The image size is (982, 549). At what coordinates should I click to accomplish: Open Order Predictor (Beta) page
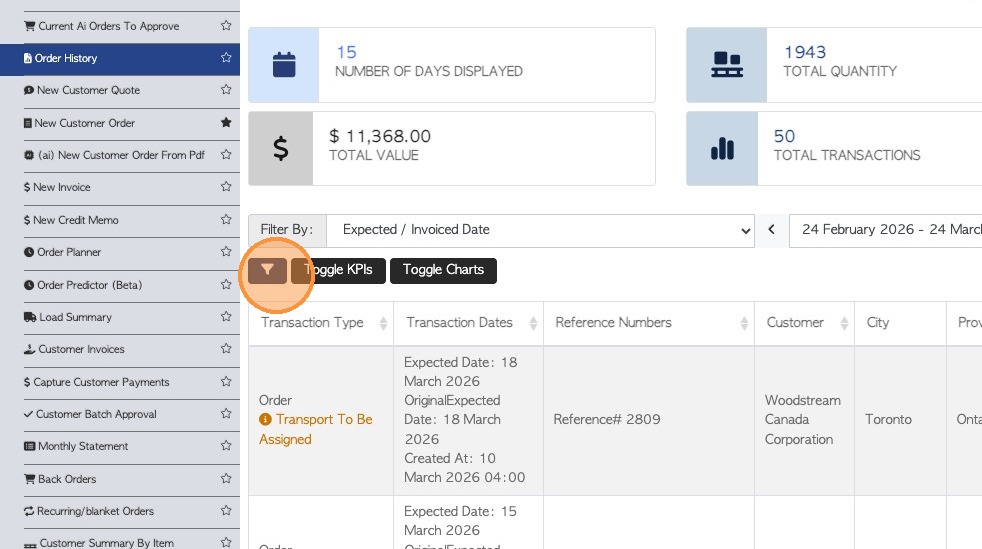tap(89, 285)
